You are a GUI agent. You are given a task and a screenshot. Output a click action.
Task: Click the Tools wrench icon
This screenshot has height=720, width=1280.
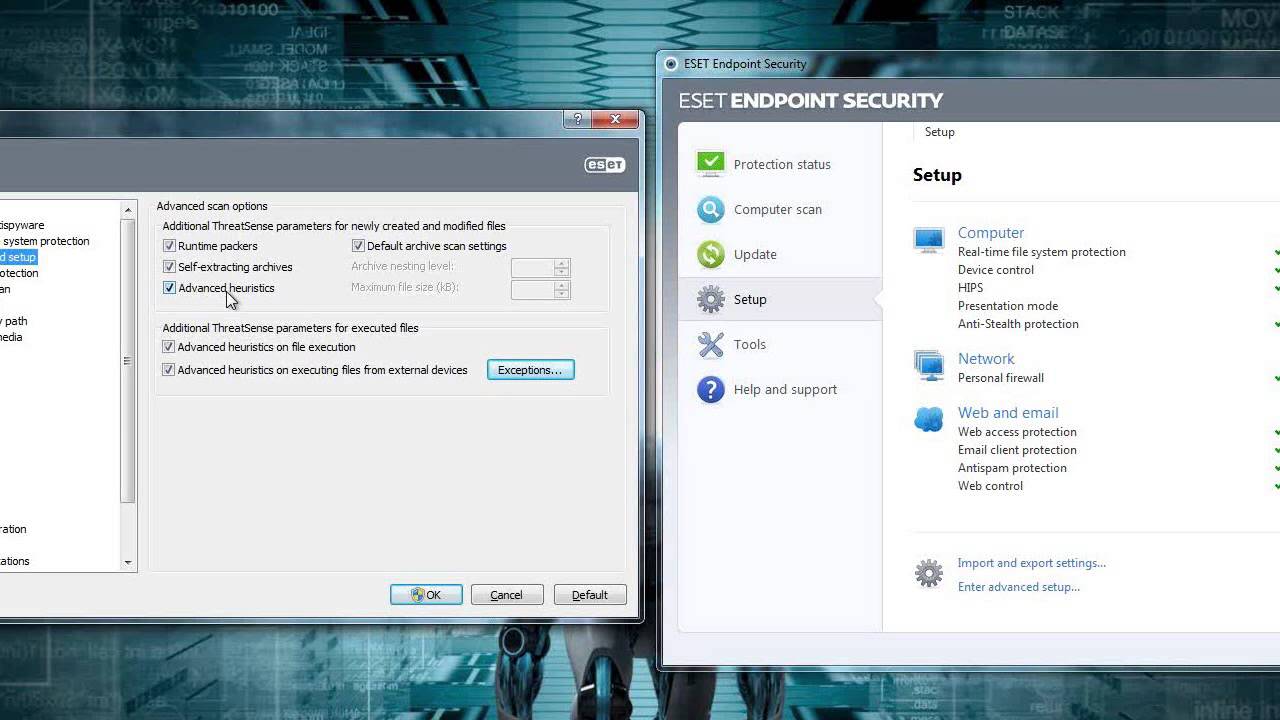pyautogui.click(x=710, y=344)
